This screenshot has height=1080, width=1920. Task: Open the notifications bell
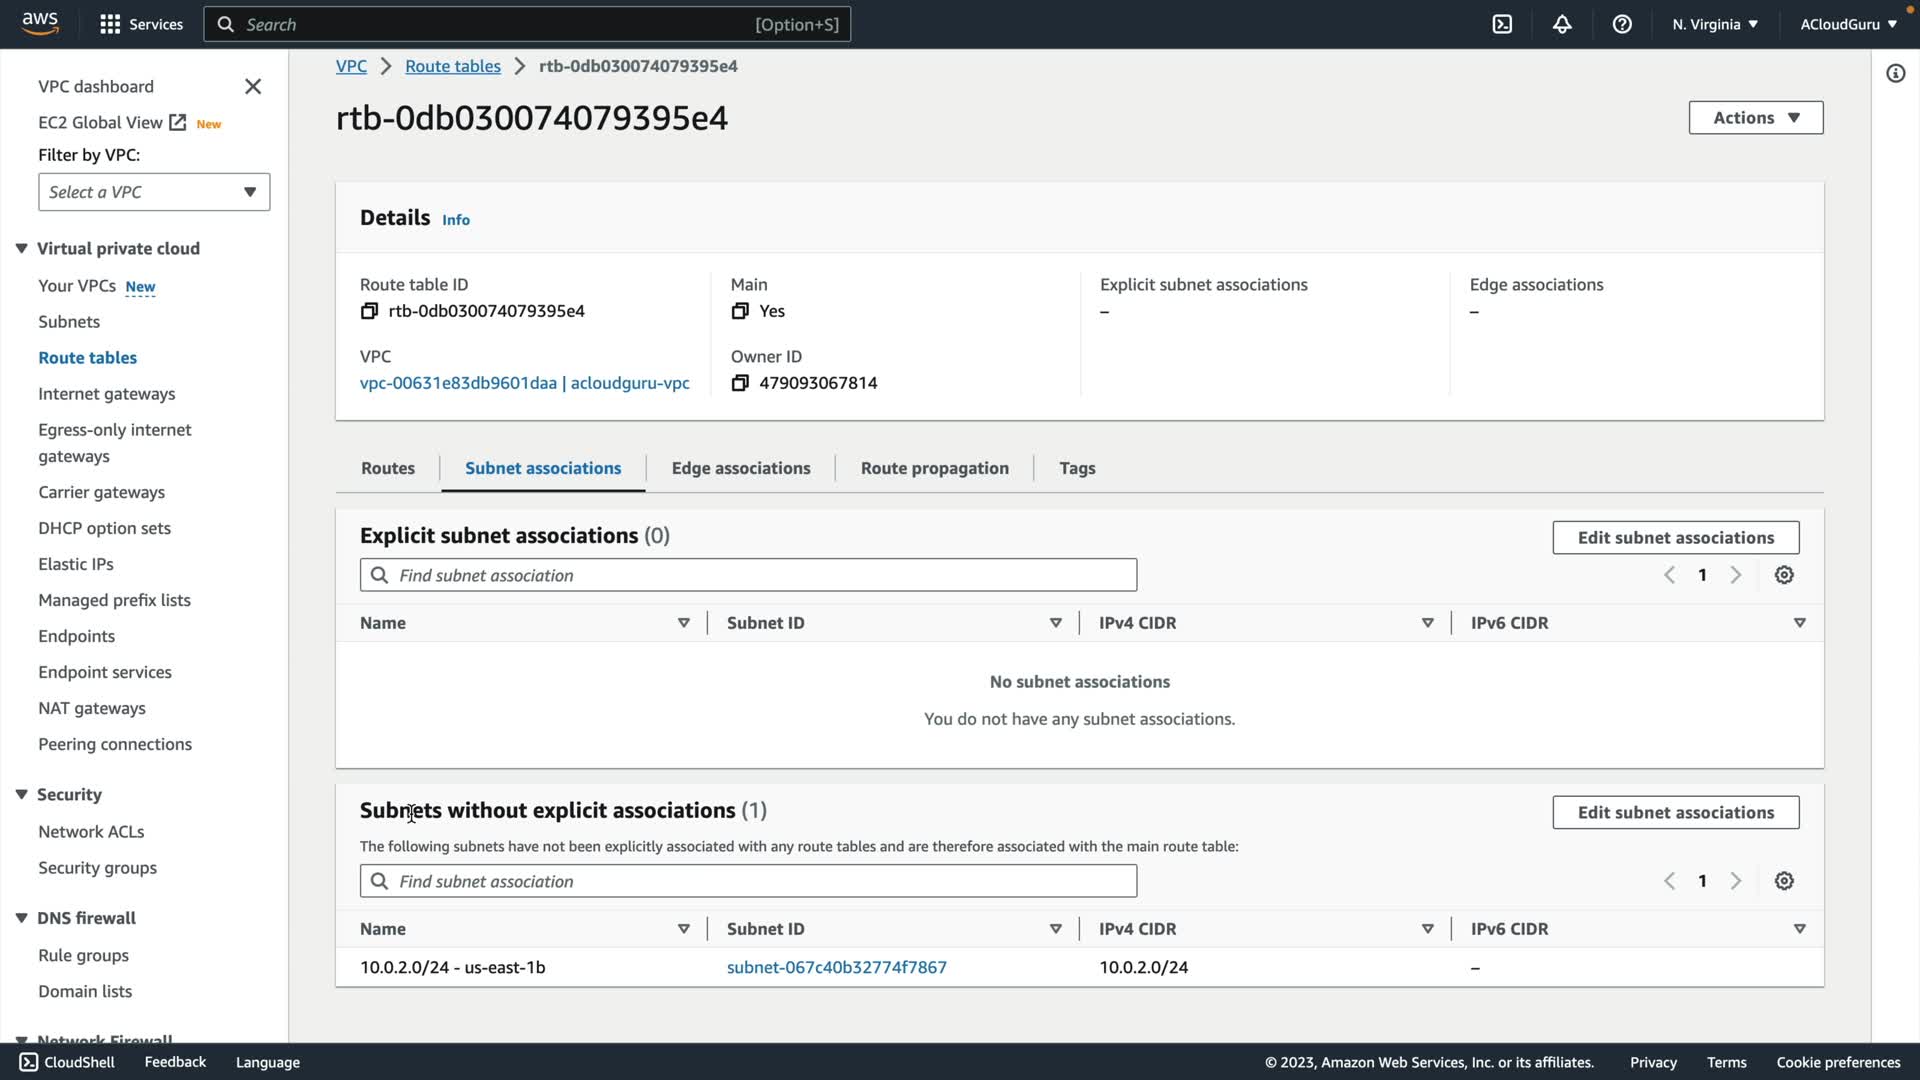pyautogui.click(x=1562, y=24)
